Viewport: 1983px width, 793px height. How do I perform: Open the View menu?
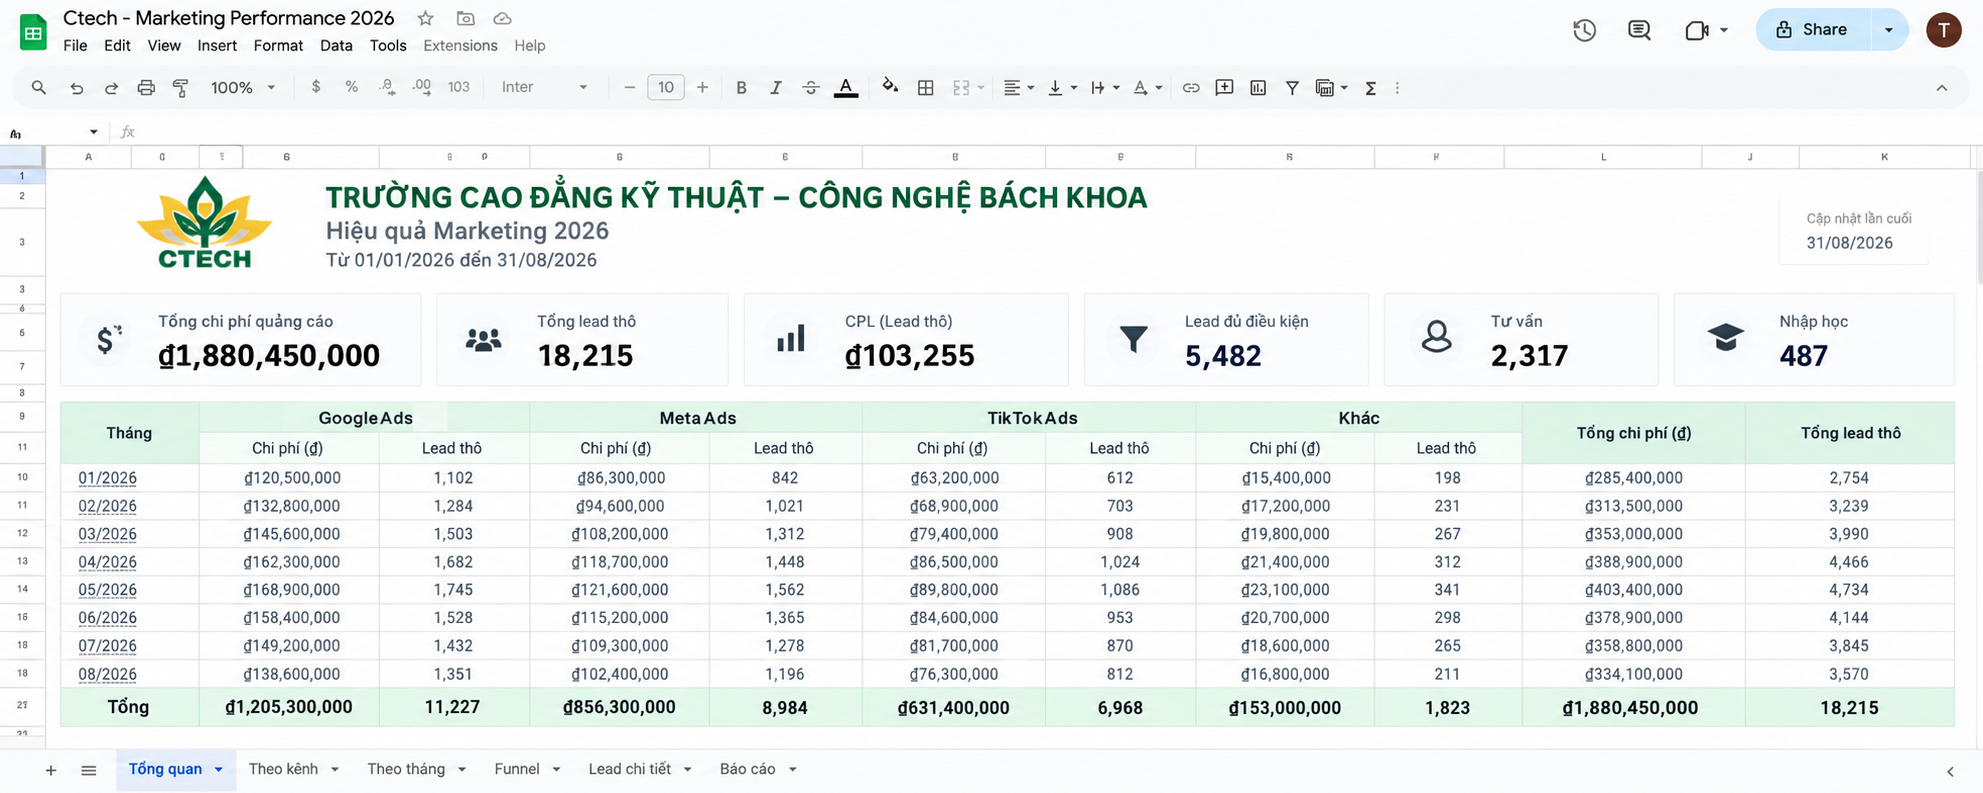click(x=164, y=45)
